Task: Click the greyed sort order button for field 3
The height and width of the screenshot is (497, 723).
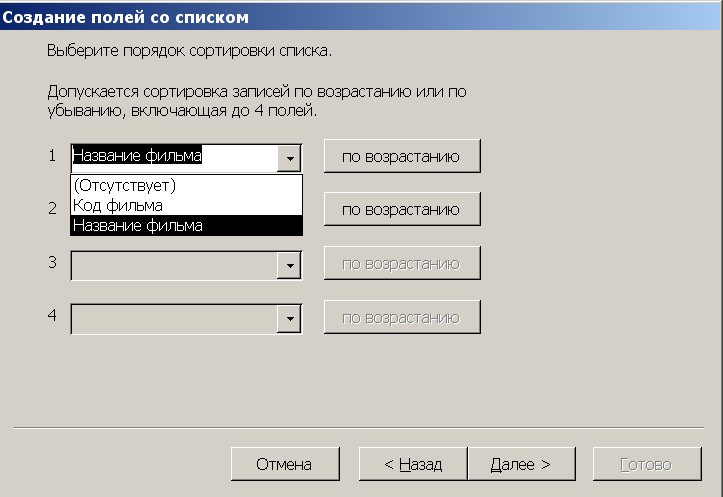Action: (402, 263)
